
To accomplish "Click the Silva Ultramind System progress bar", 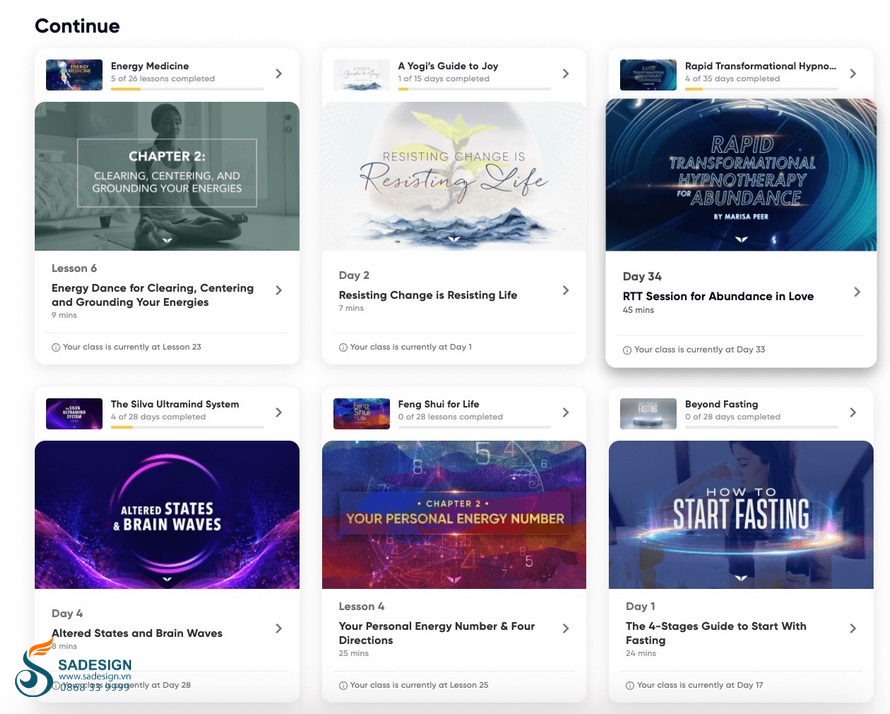I will click(x=187, y=427).
